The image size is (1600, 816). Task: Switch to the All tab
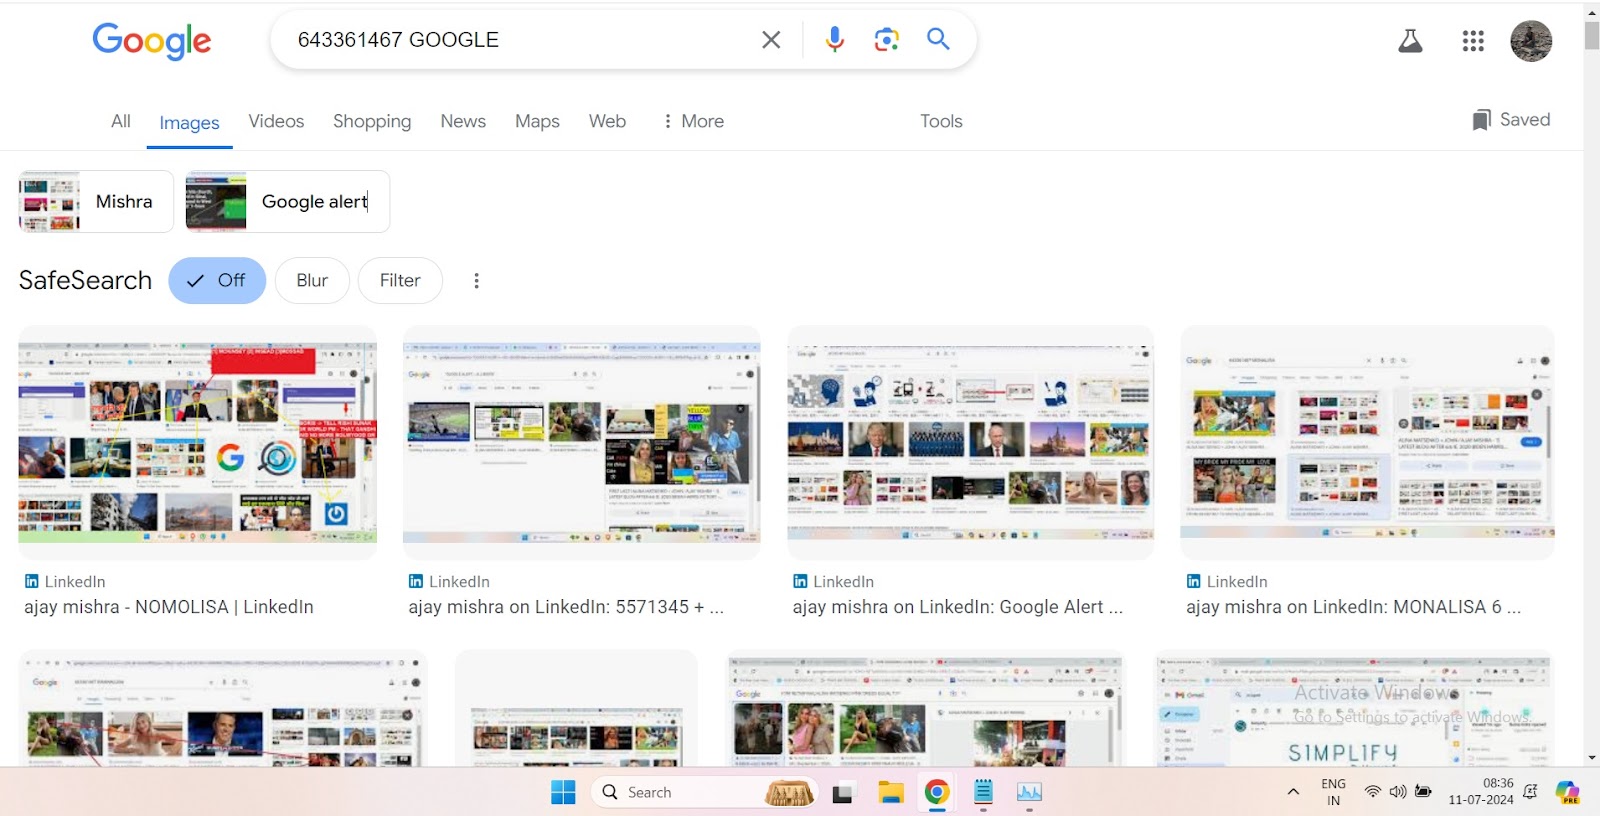coord(121,121)
